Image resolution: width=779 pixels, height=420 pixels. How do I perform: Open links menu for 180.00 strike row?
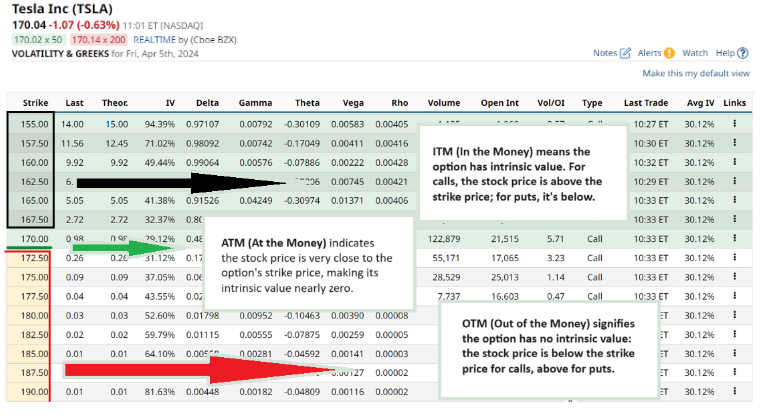pos(735,315)
